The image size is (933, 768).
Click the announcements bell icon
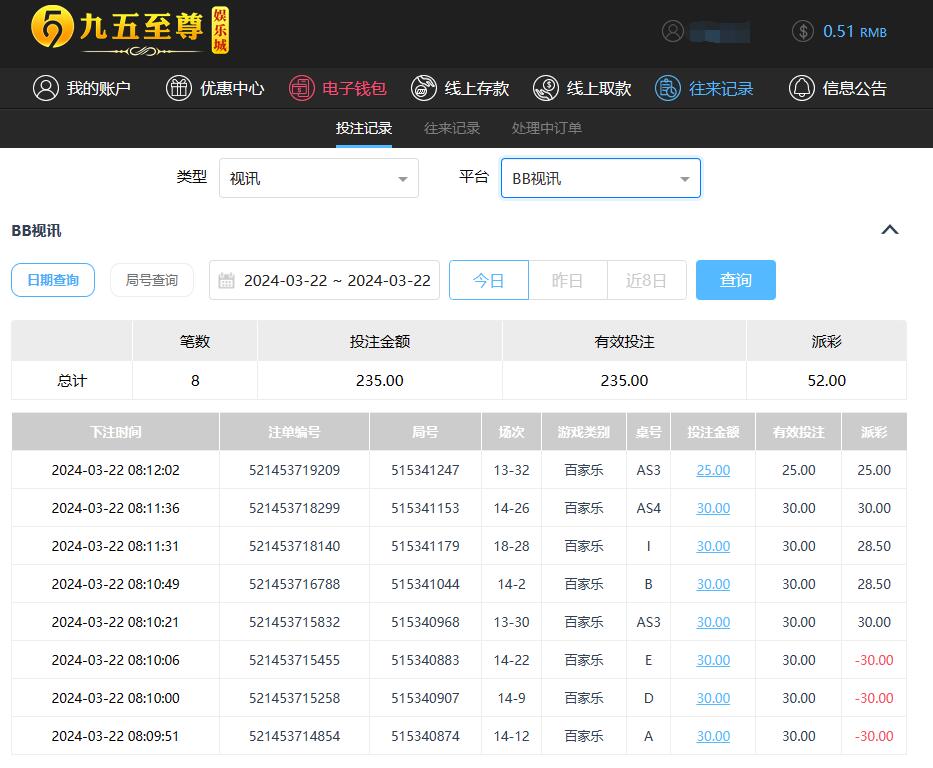click(x=801, y=88)
